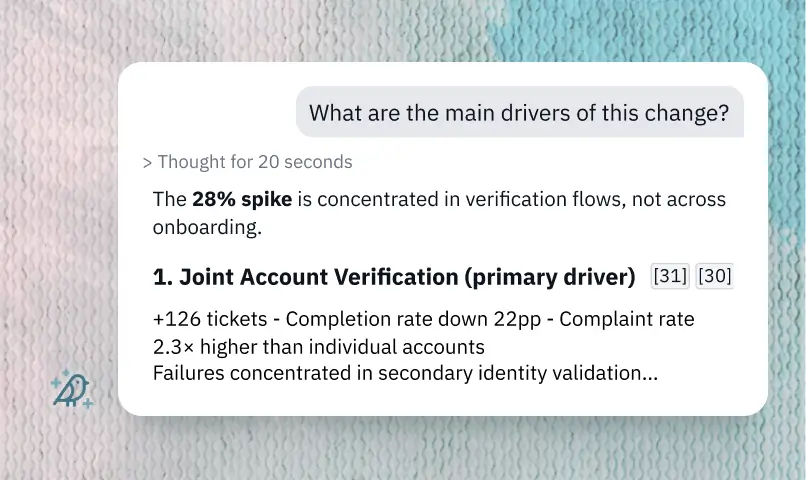806x480 pixels.
Task: Click '2.3× higher than individual accounts' text
Action: click(x=319, y=347)
